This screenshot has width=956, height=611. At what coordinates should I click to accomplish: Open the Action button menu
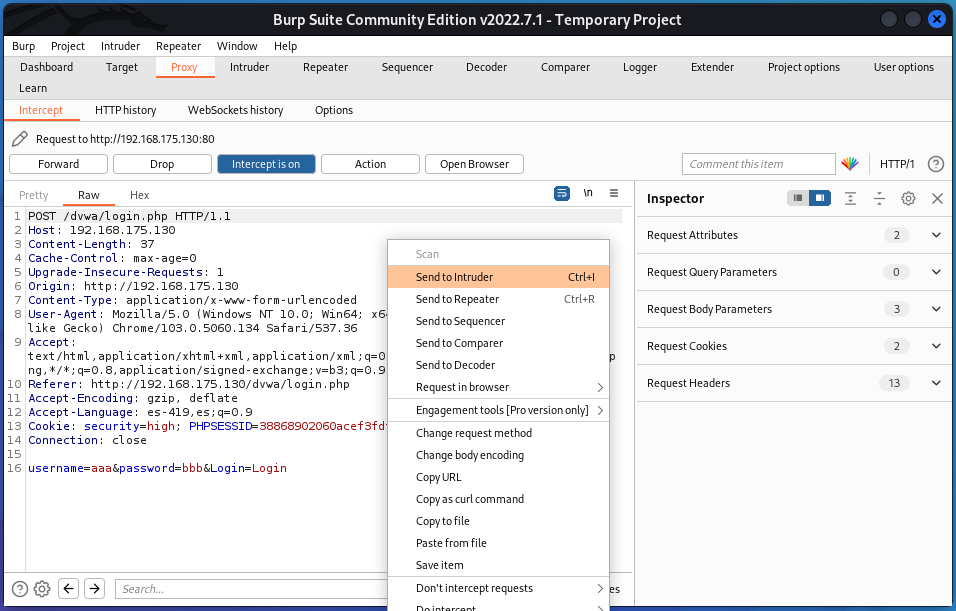(x=370, y=164)
